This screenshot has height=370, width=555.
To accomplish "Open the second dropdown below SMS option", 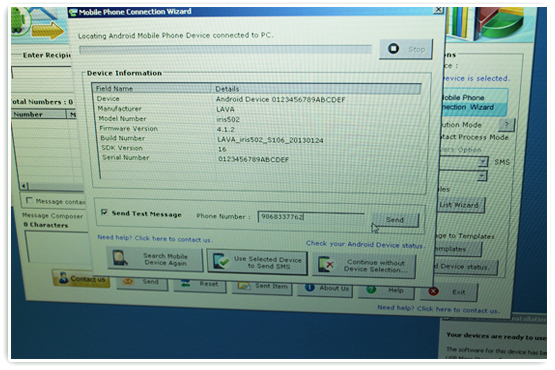I will pos(482,176).
